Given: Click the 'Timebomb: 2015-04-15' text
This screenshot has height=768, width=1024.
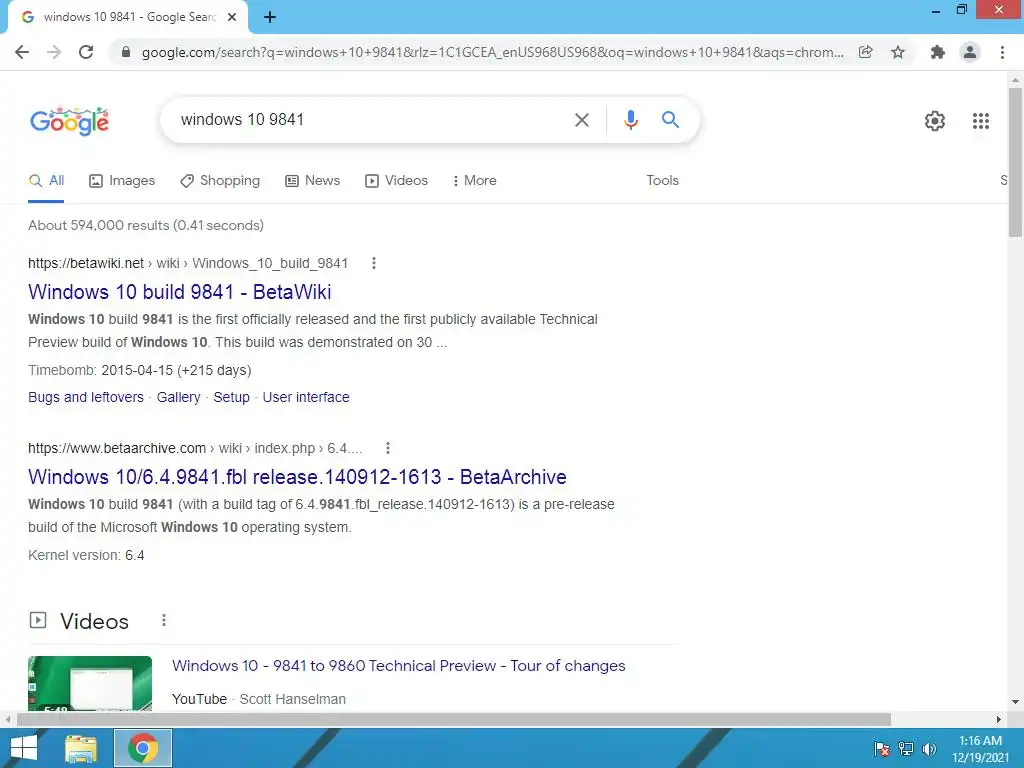Looking at the screenshot, I should [139, 370].
